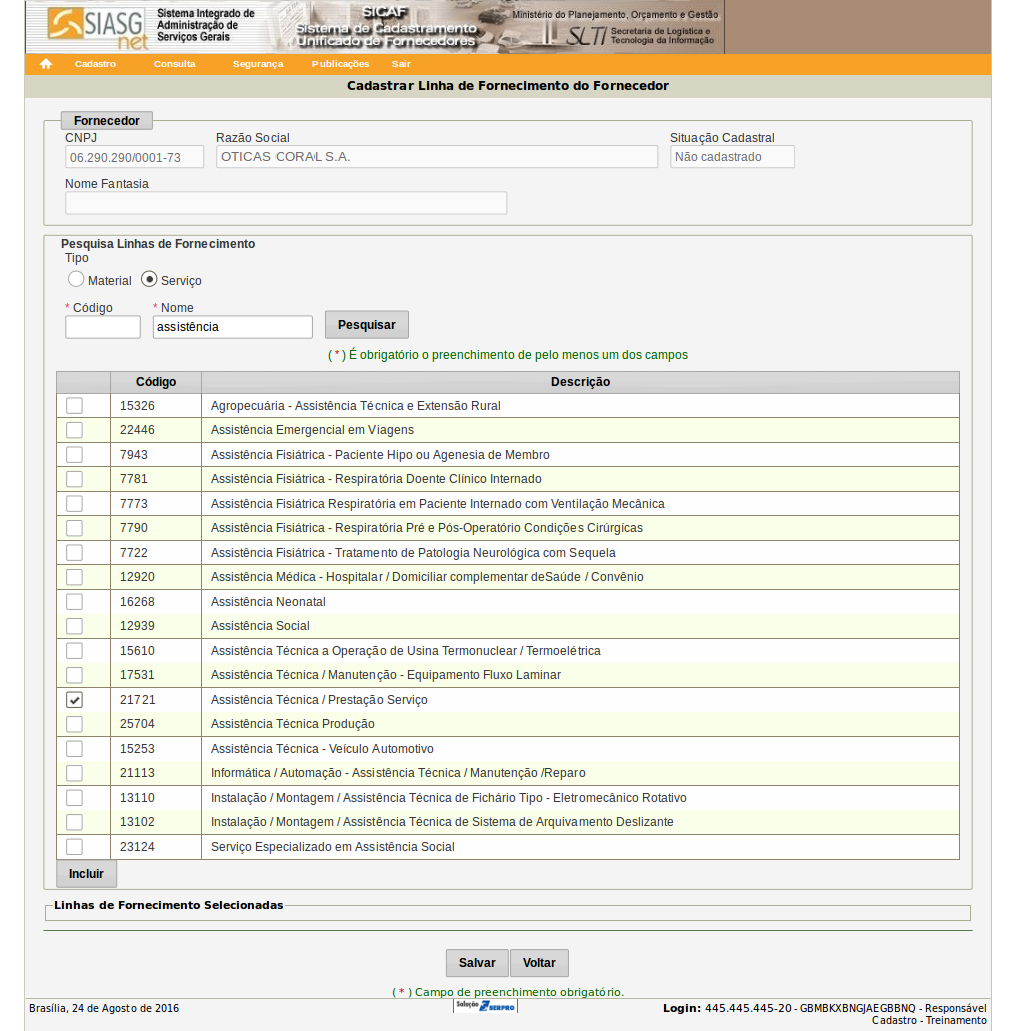Uncheck Assistência Técnica / Prestação Serviço

74,700
